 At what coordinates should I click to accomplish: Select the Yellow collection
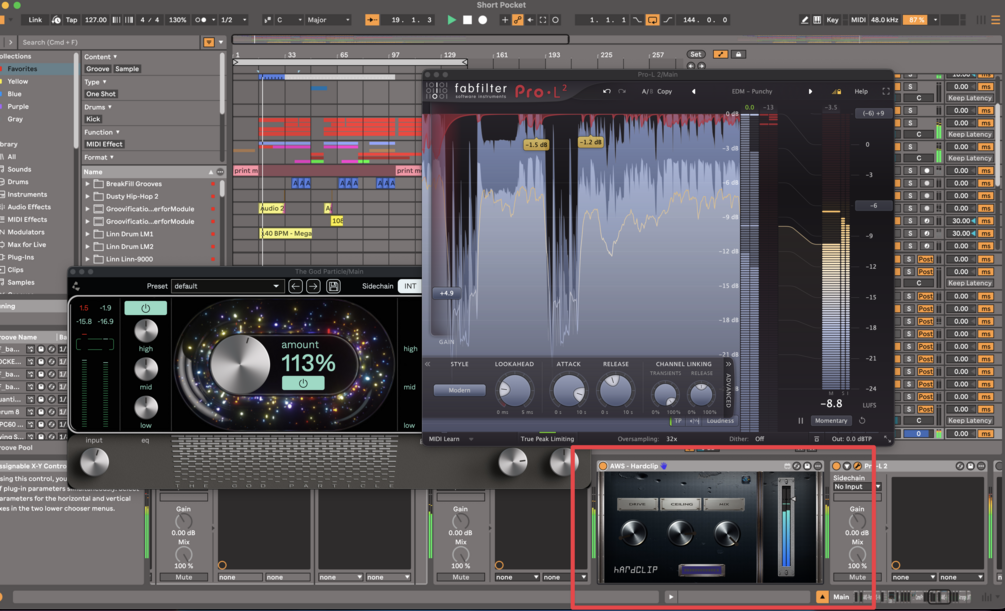pyautogui.click(x=17, y=81)
